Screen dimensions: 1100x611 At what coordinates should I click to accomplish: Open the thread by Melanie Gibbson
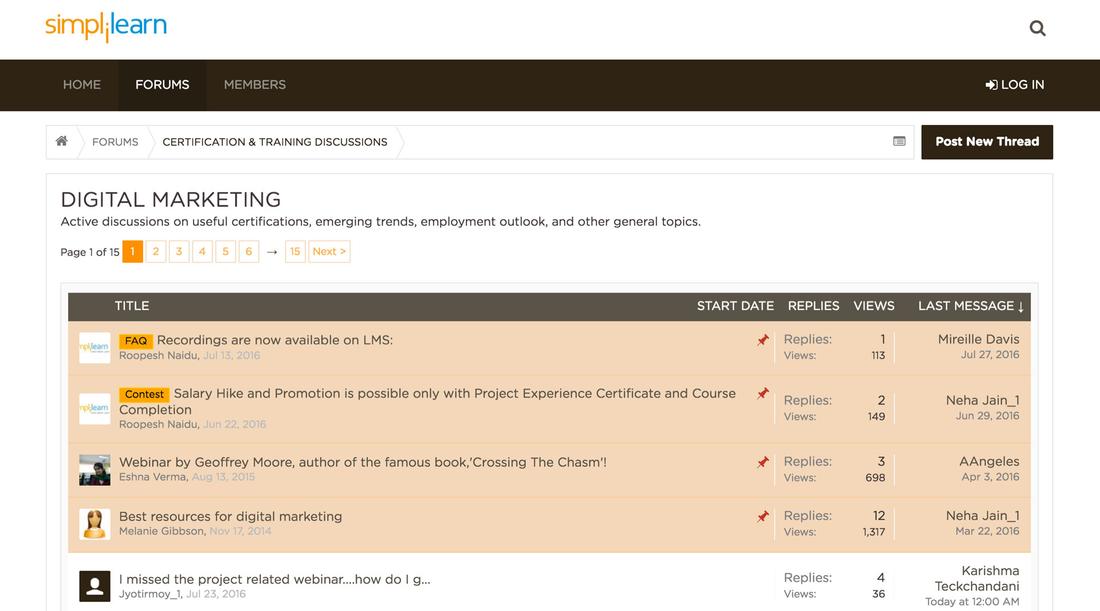tap(230, 516)
